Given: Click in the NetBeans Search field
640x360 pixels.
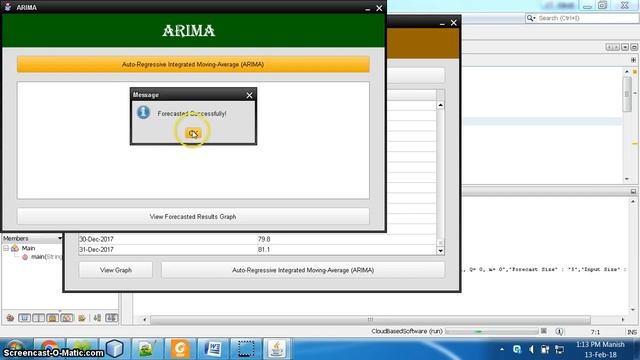Looking at the screenshot, I should point(587,18).
